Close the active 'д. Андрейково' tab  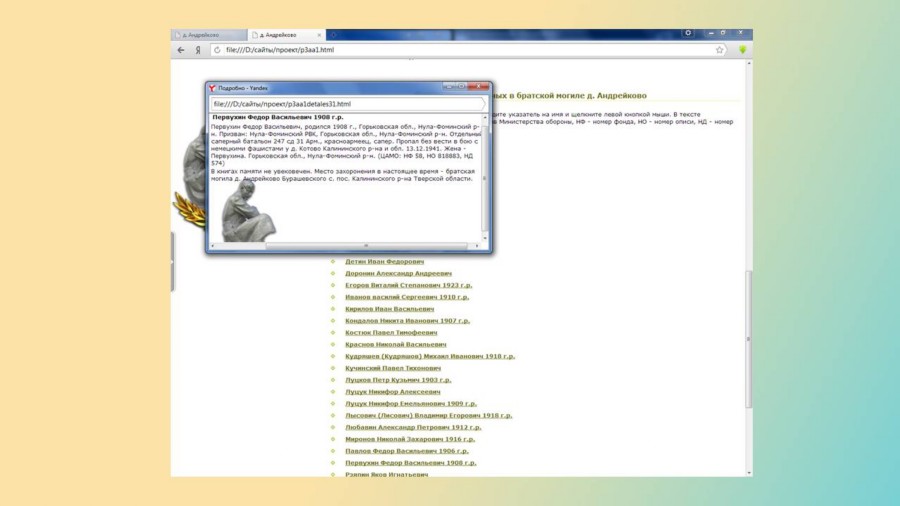[319, 35]
